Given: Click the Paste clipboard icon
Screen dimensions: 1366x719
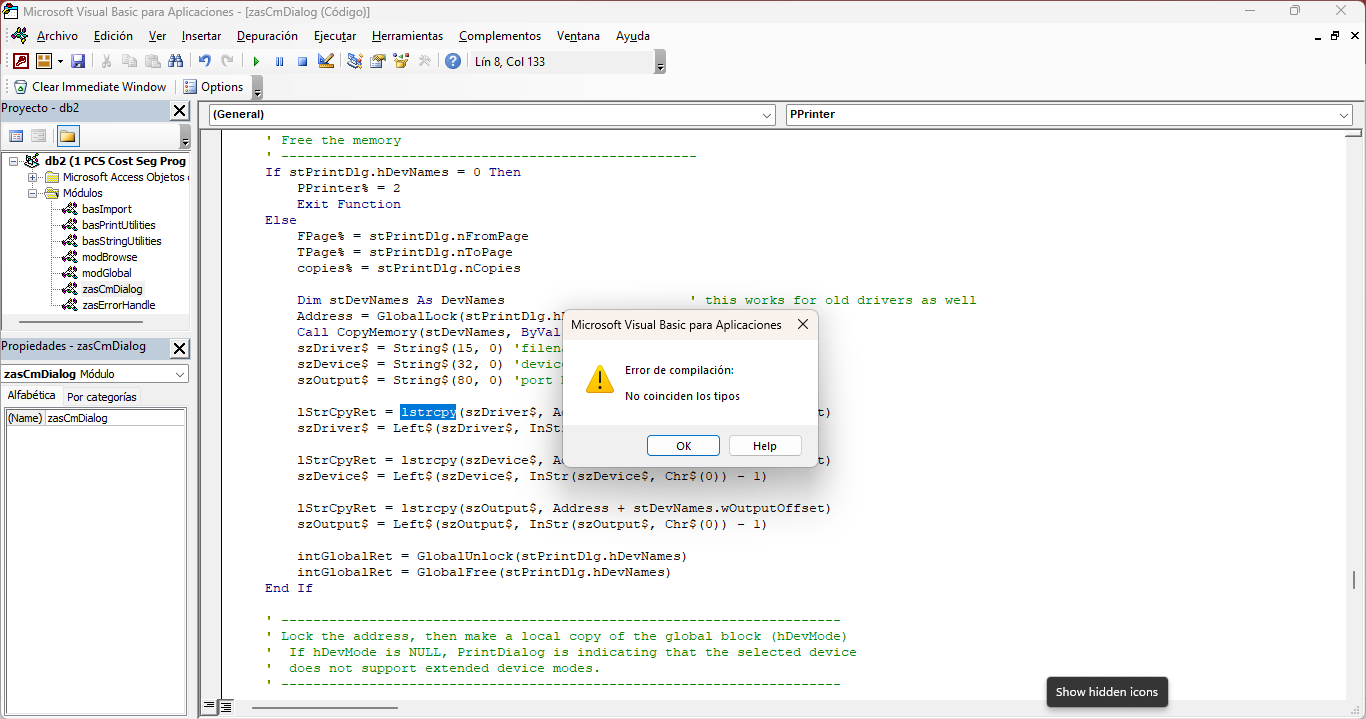Looking at the screenshot, I should click(x=152, y=61).
